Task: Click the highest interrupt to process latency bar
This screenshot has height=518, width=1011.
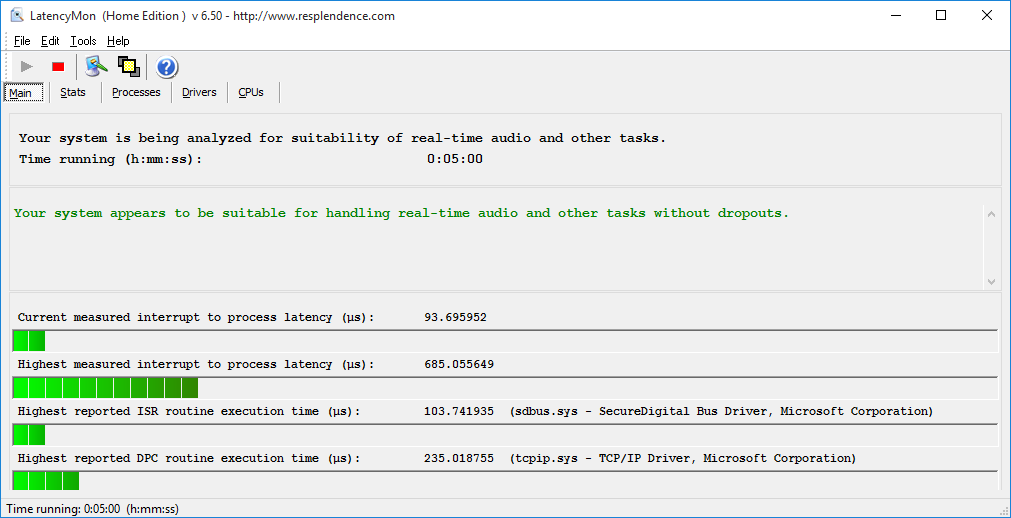Action: point(105,388)
